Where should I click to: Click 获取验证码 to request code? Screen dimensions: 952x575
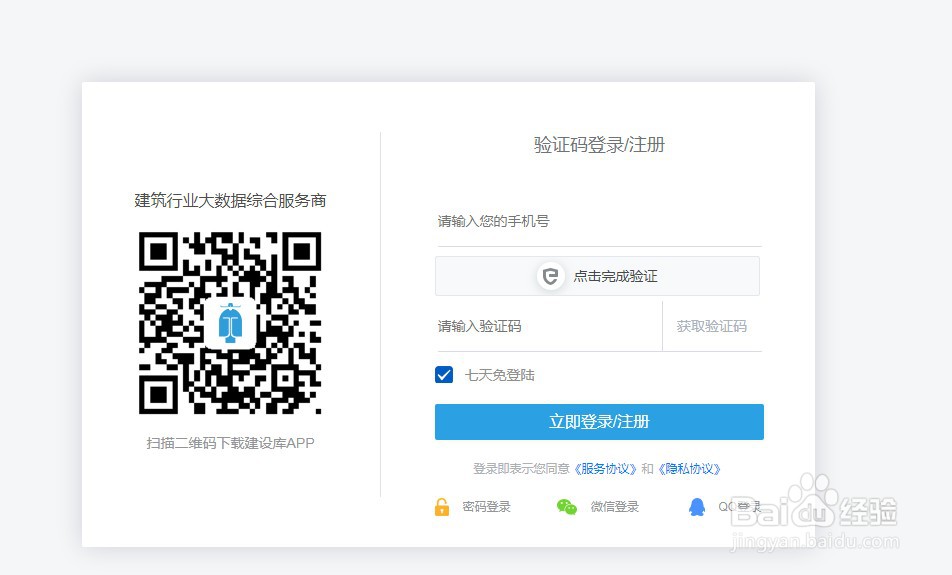click(x=712, y=327)
